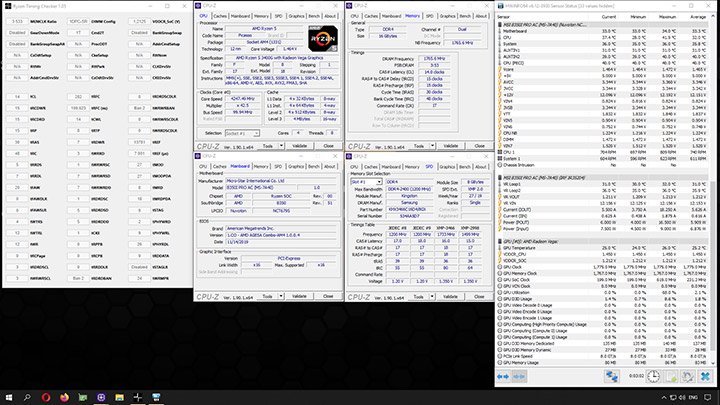720x405 pixels.
Task: Click Validate in CPU-Z CPU window
Action: (x=299, y=146)
